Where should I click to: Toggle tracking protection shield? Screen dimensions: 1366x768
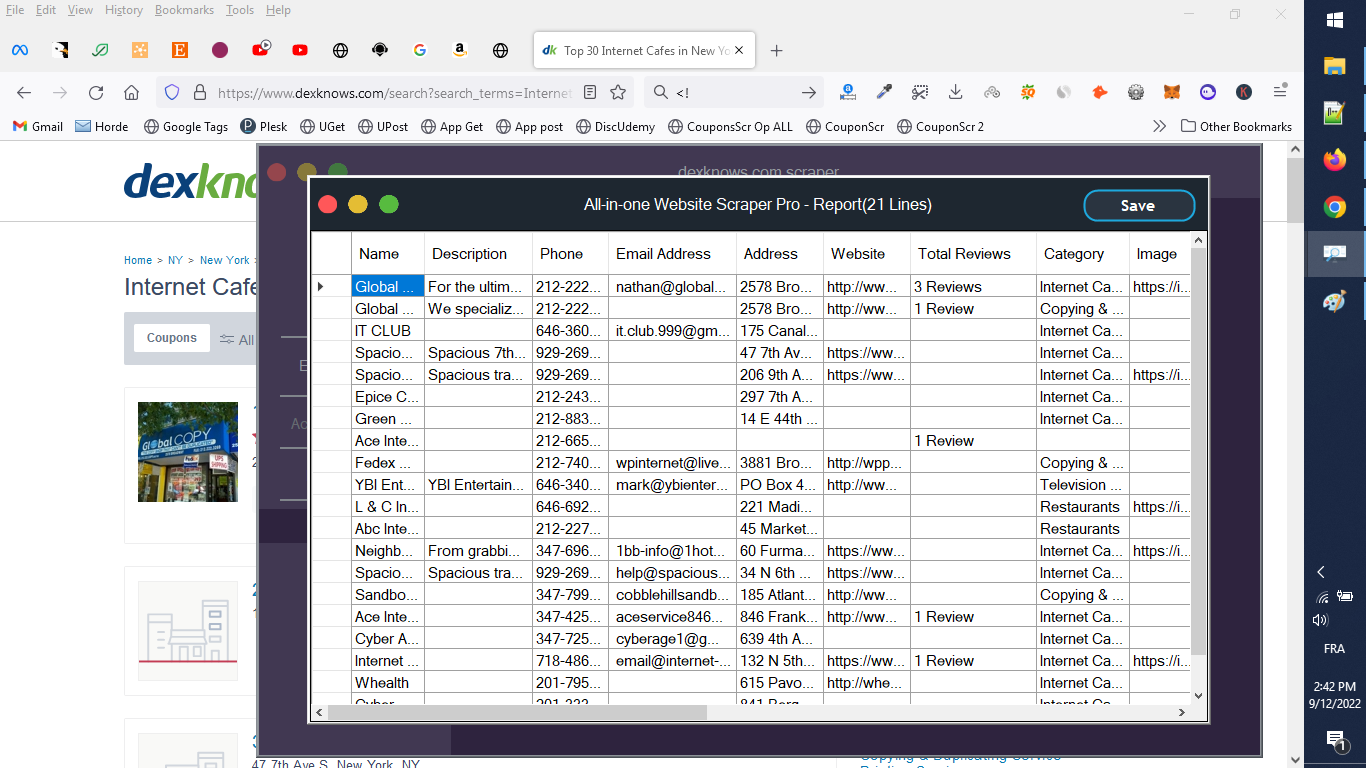pyautogui.click(x=171, y=92)
